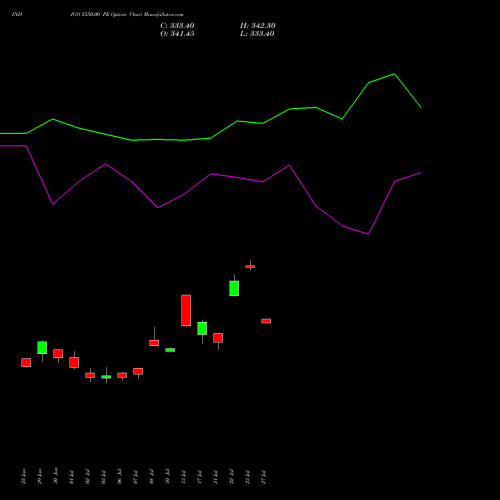Click the 5550.00 PE Option chart title
Image resolution: width=500 pixels, height=500 pixels.
click(127, 15)
